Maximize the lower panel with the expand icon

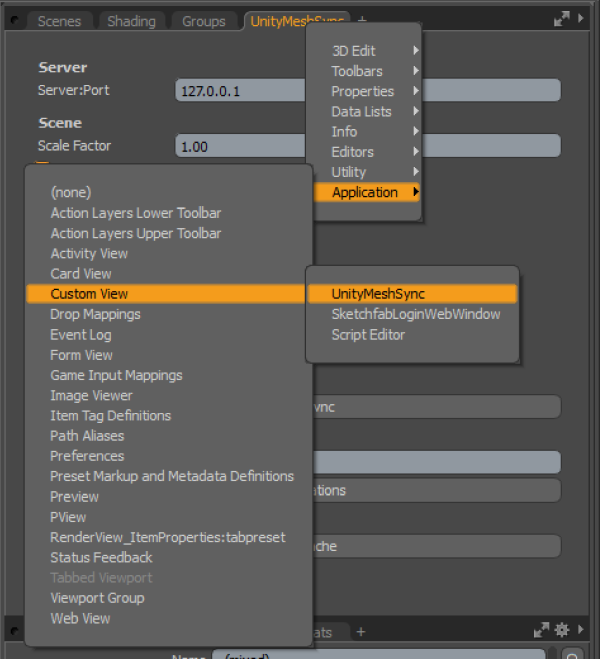pyautogui.click(x=543, y=630)
